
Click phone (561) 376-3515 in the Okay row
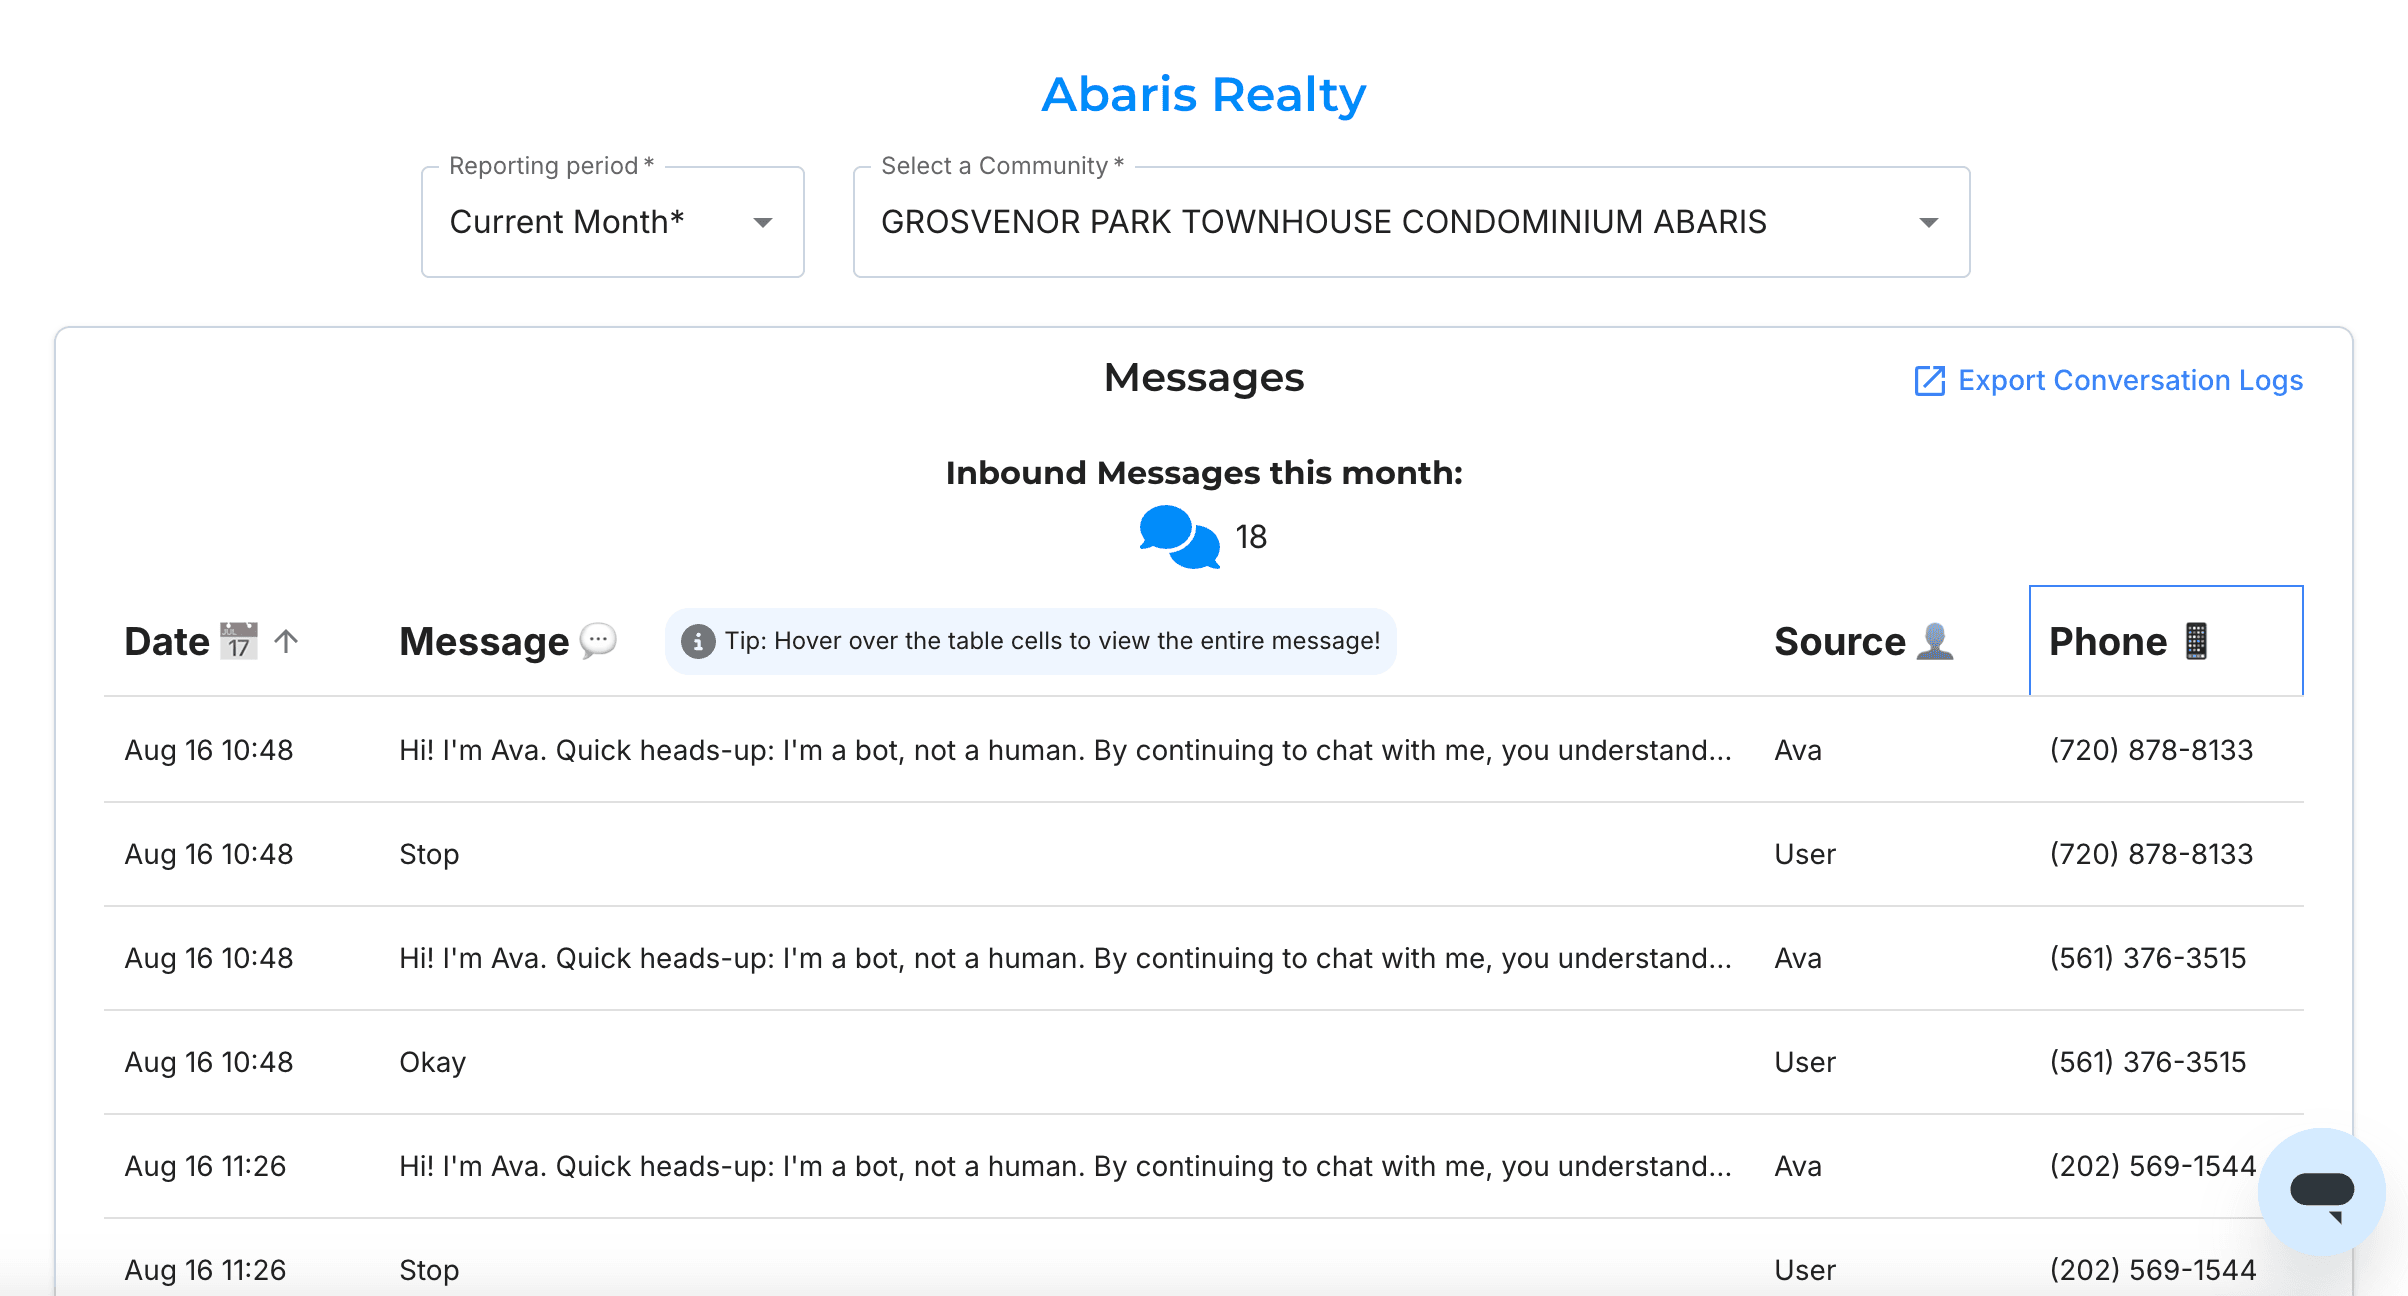pyautogui.click(x=2148, y=1062)
